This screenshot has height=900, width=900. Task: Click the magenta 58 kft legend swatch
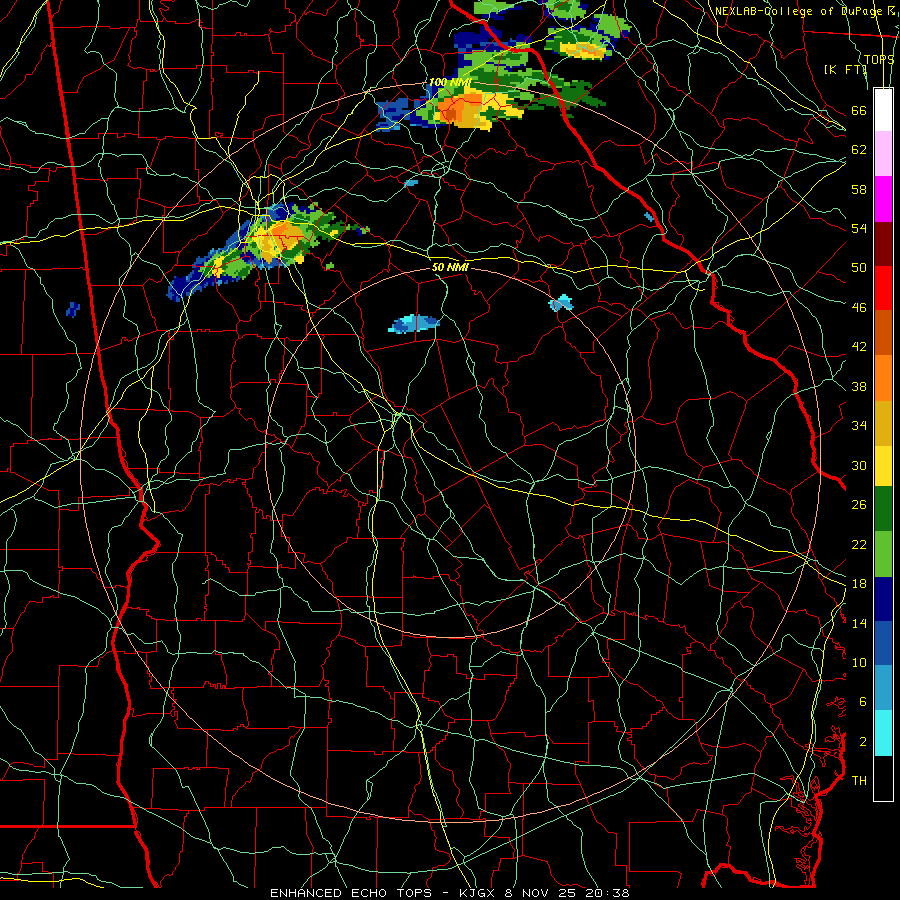[883, 199]
